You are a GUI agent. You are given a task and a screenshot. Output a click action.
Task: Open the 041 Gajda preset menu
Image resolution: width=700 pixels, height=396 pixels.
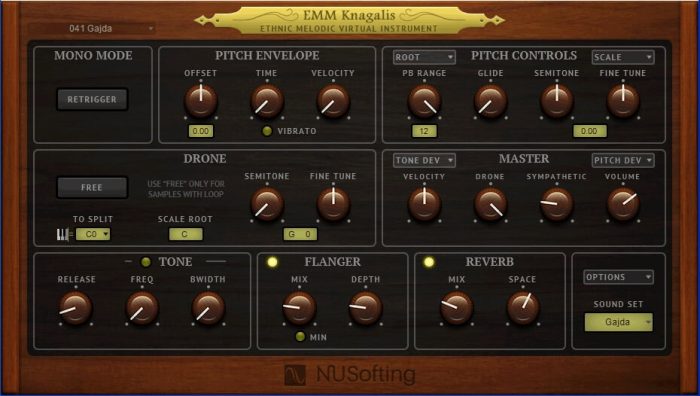[109, 29]
